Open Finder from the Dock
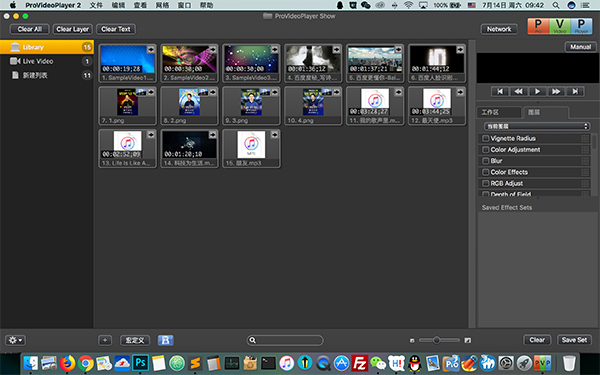The width and height of the screenshot is (600, 375). click(31, 363)
